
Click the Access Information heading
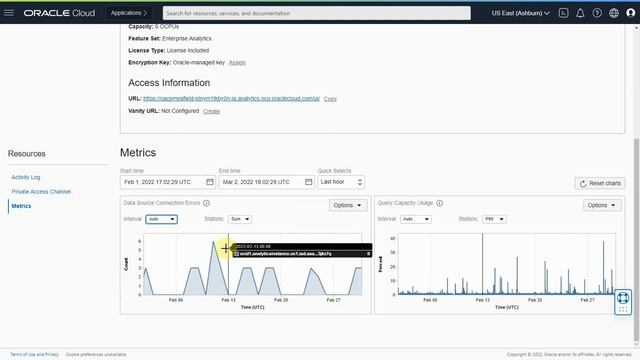(x=169, y=83)
